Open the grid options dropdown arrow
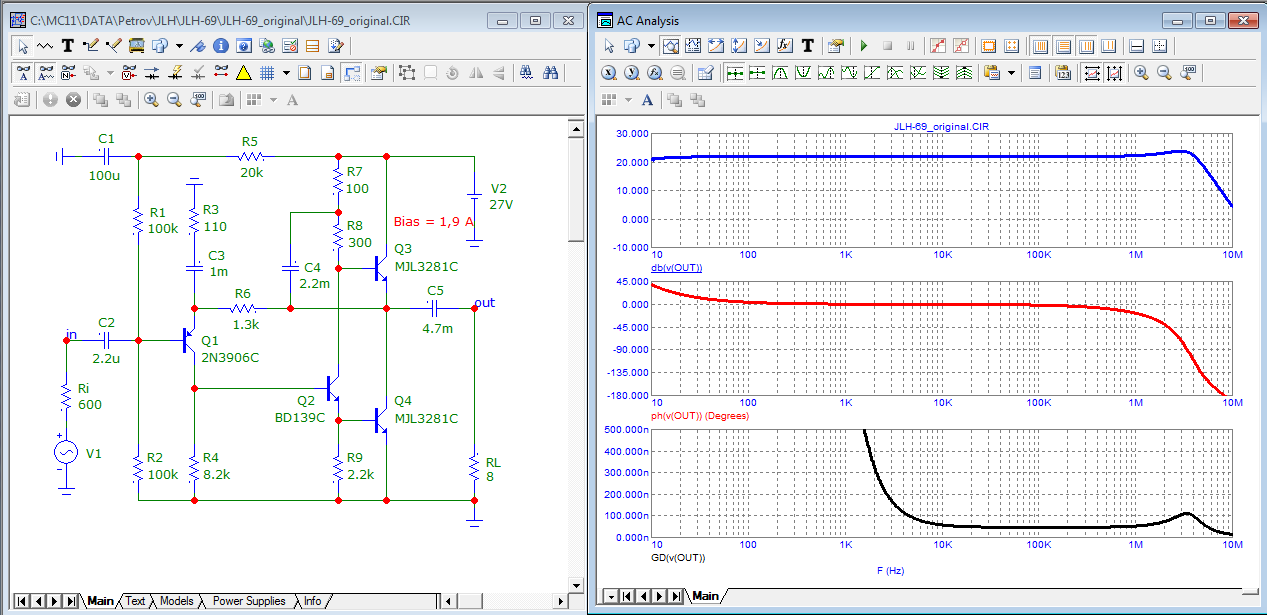 (x=286, y=72)
